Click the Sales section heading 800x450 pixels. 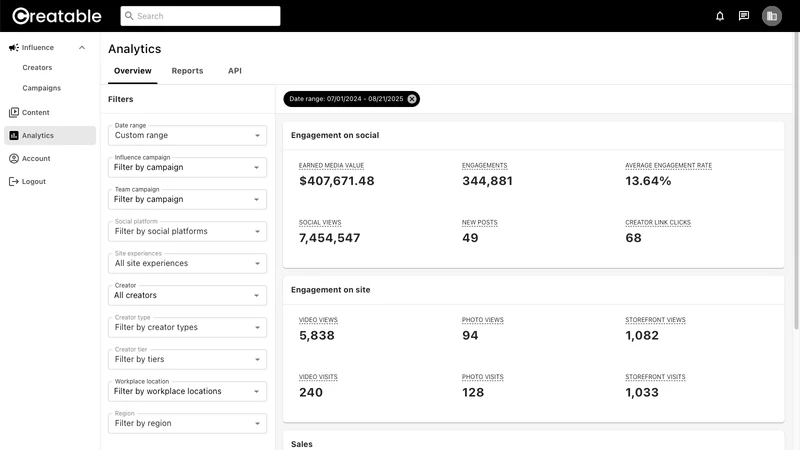[302, 444]
